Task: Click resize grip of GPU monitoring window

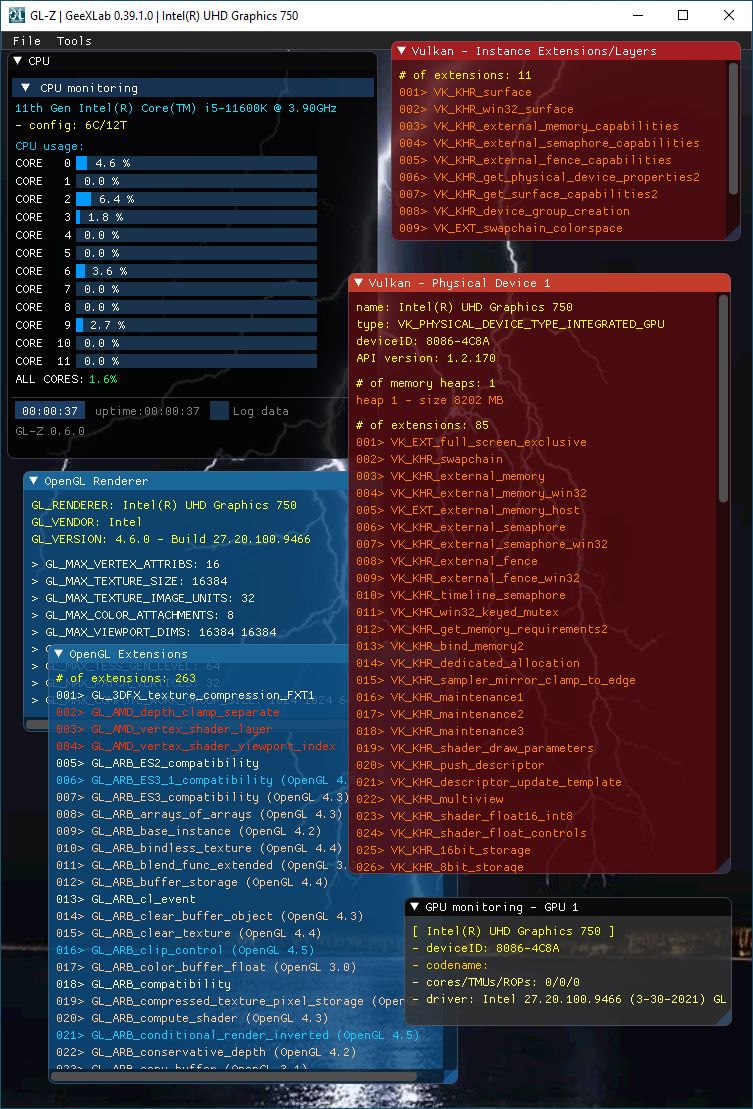Action: [x=724, y=1018]
